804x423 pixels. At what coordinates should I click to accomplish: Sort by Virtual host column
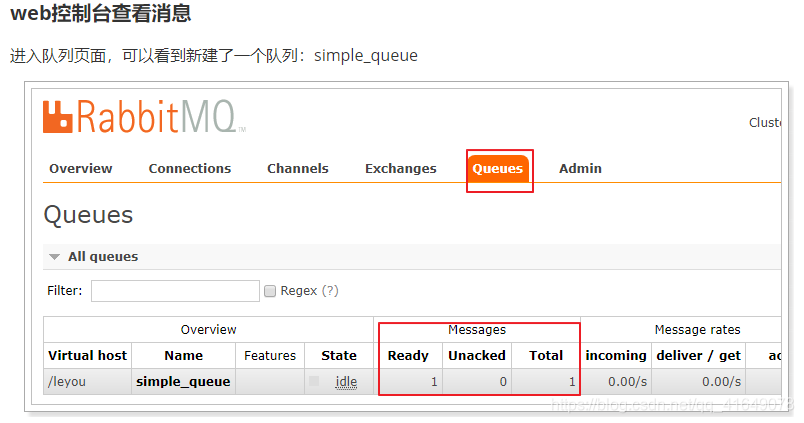pos(88,356)
